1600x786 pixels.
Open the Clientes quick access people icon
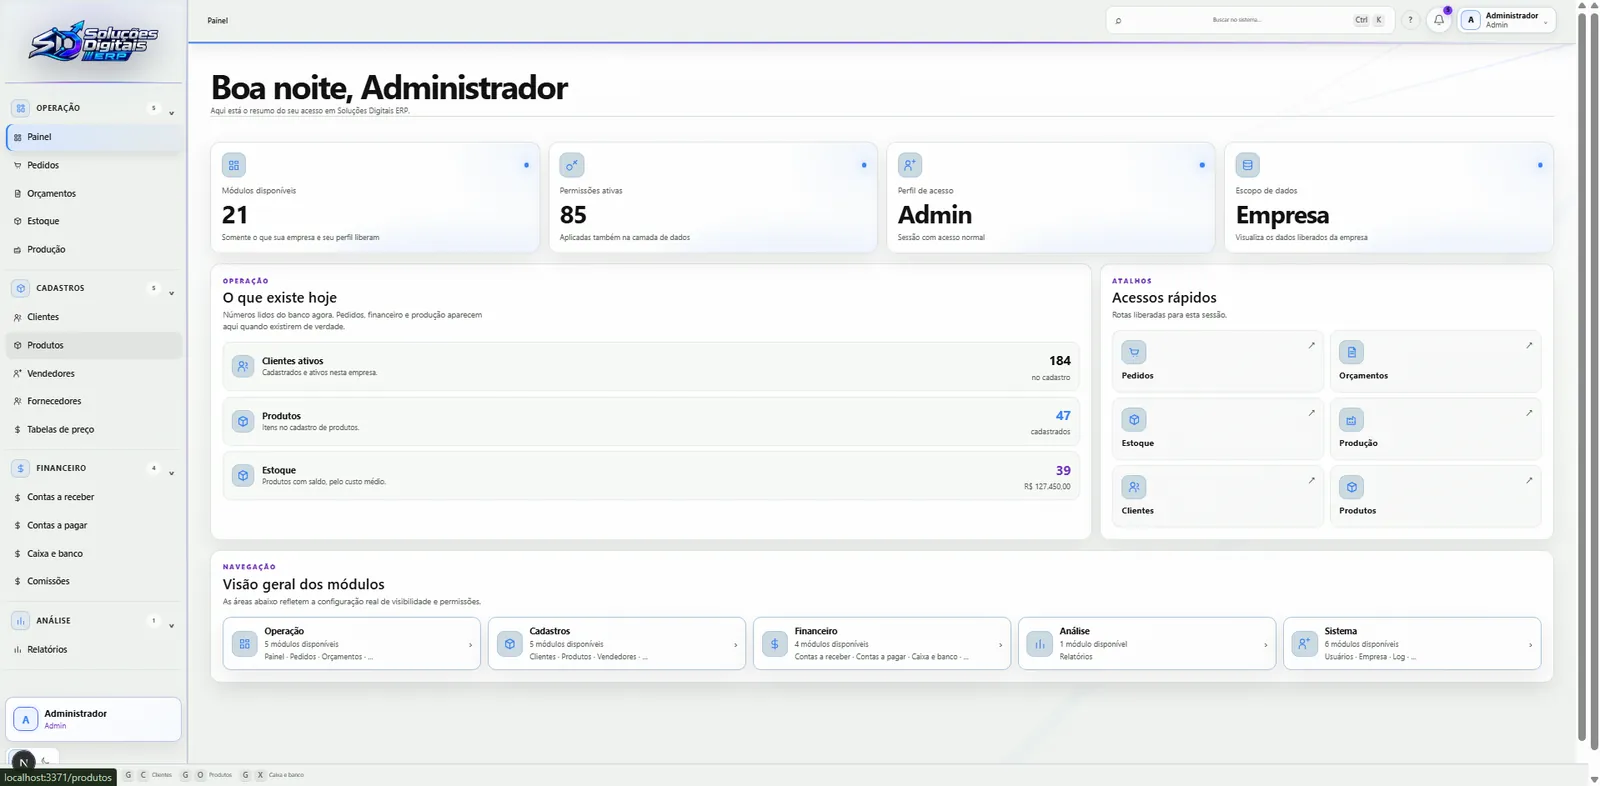click(x=1134, y=487)
